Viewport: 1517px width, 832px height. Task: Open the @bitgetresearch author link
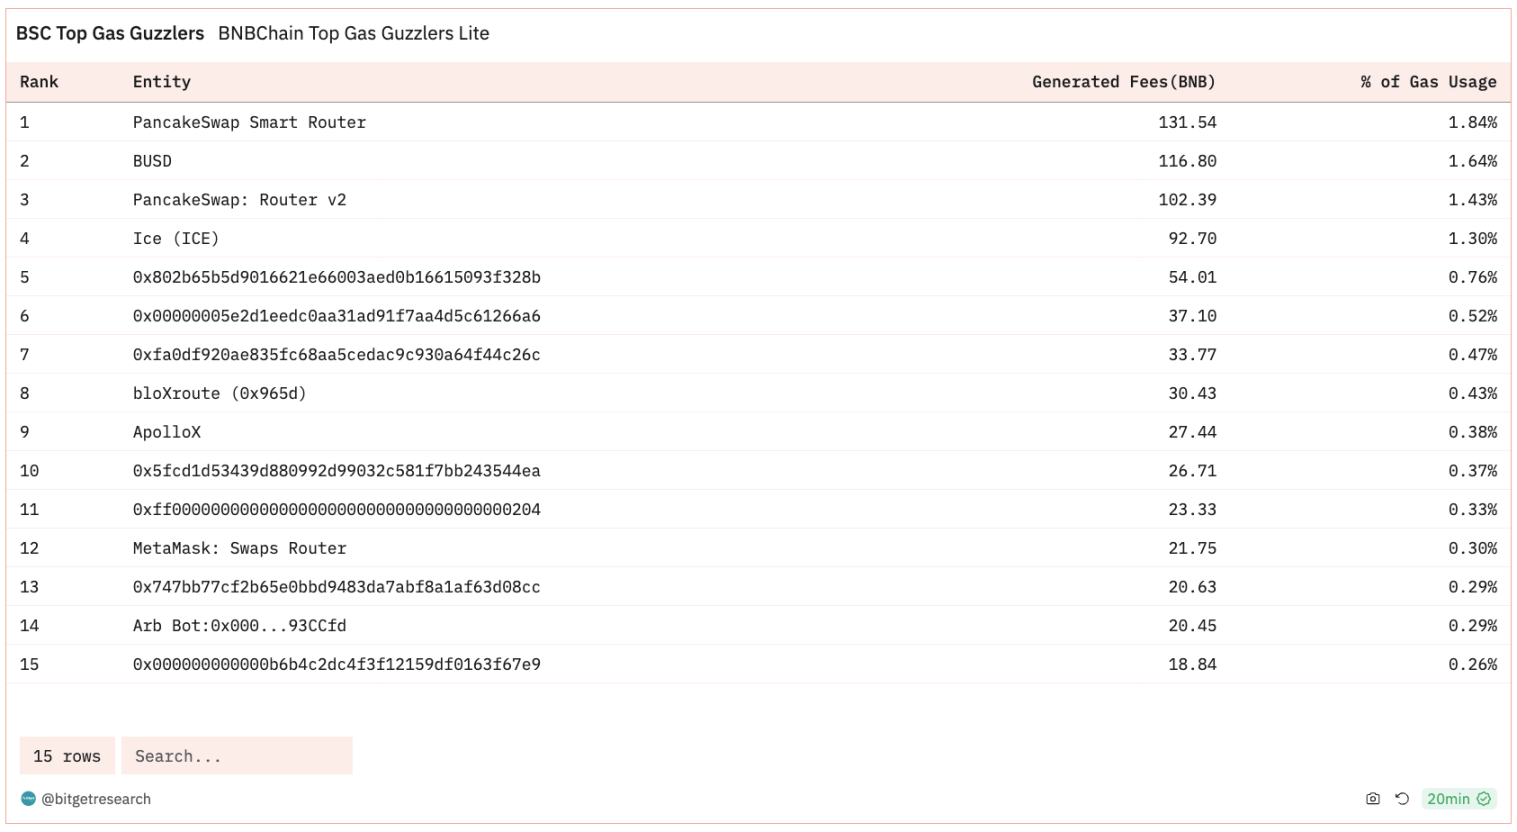(97, 799)
